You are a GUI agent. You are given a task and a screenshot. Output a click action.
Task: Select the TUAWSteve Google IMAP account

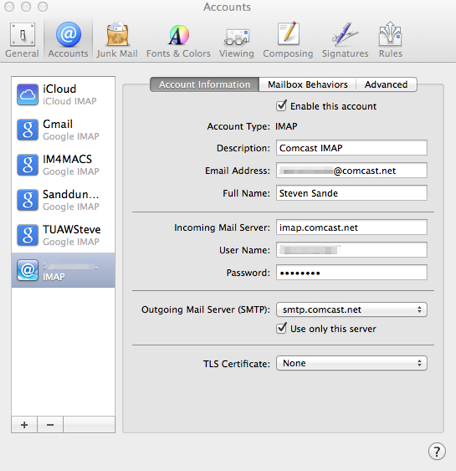click(x=63, y=235)
